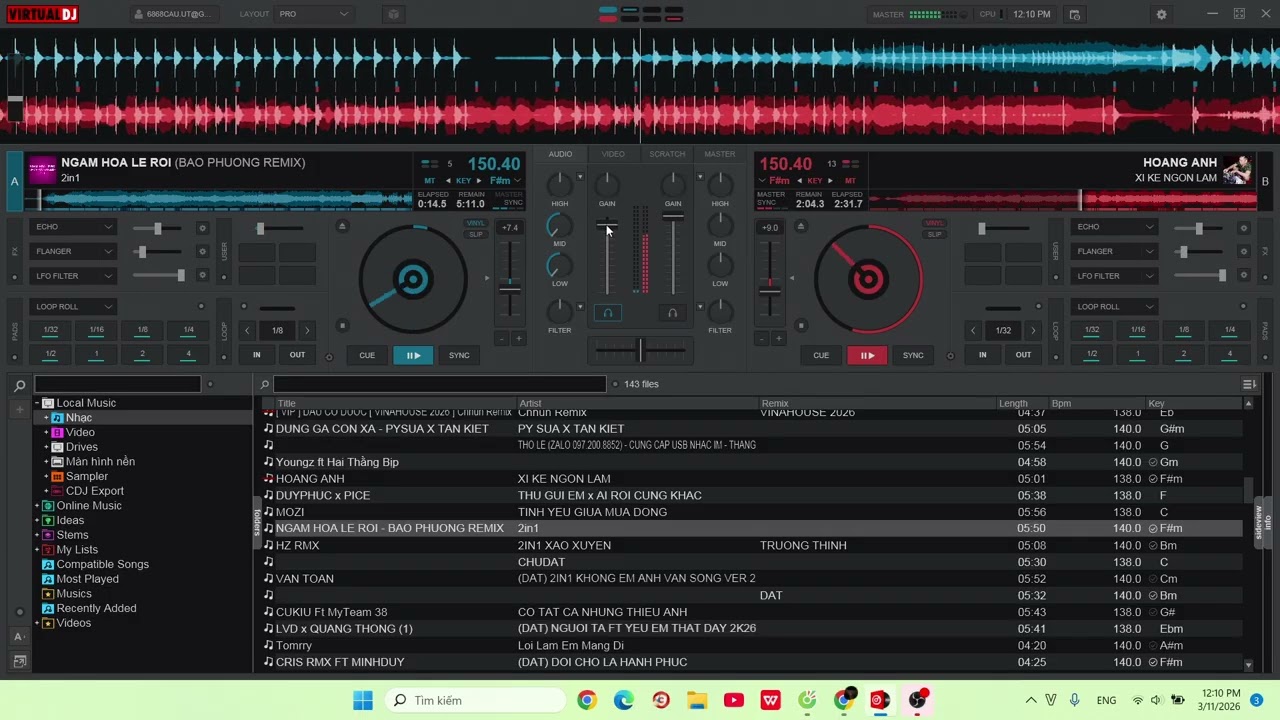Expand the Online Music folder
Image resolution: width=1280 pixels, height=720 pixels.
[37, 506]
